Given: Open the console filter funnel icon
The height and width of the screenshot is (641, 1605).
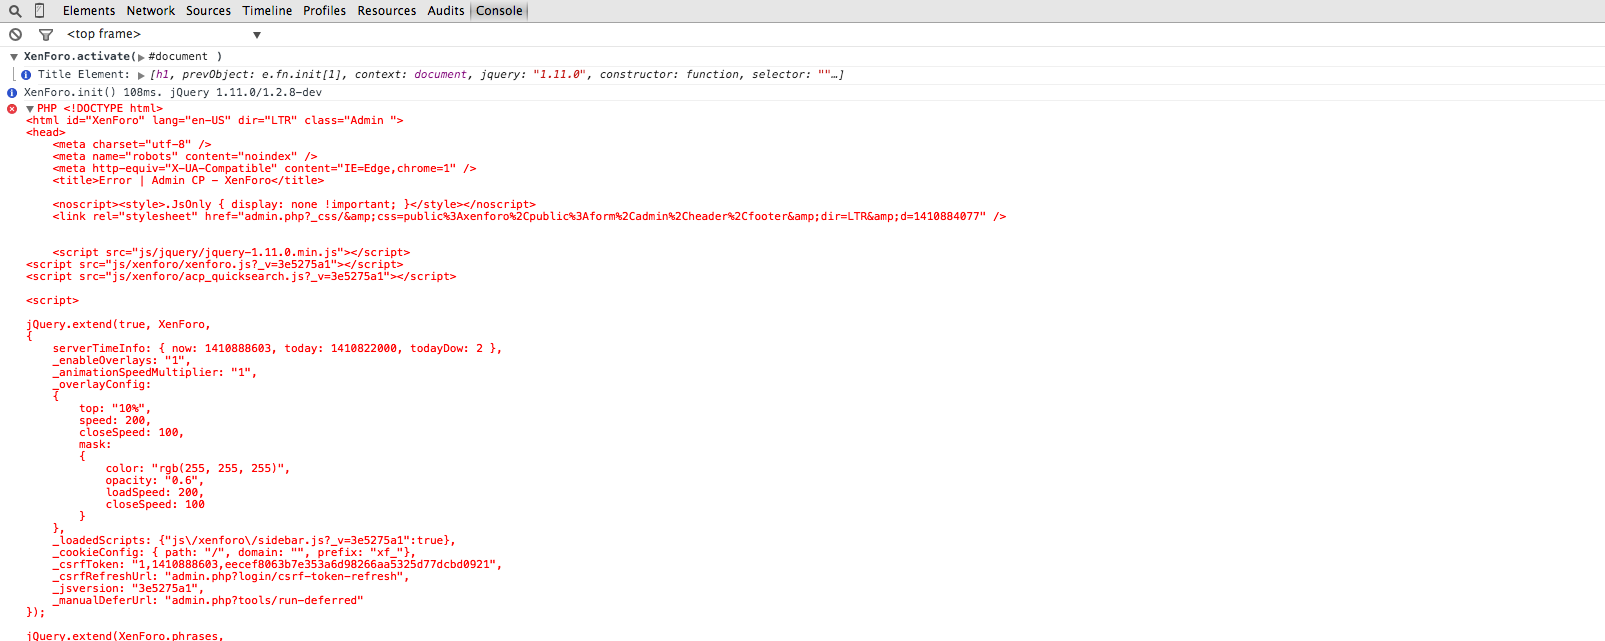Looking at the screenshot, I should tap(45, 34).
